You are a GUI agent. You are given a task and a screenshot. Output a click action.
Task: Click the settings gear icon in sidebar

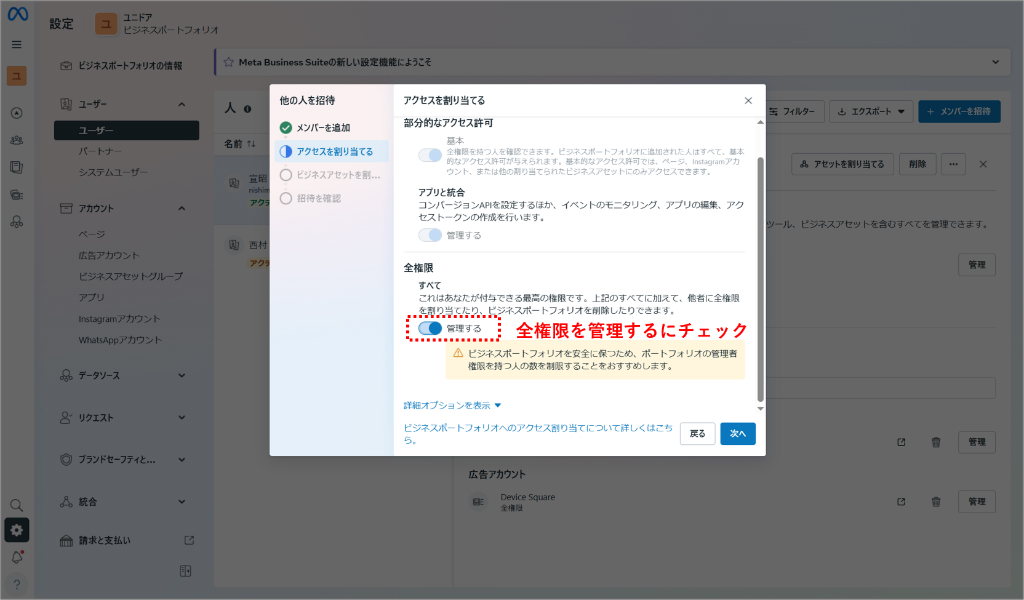coord(16,529)
